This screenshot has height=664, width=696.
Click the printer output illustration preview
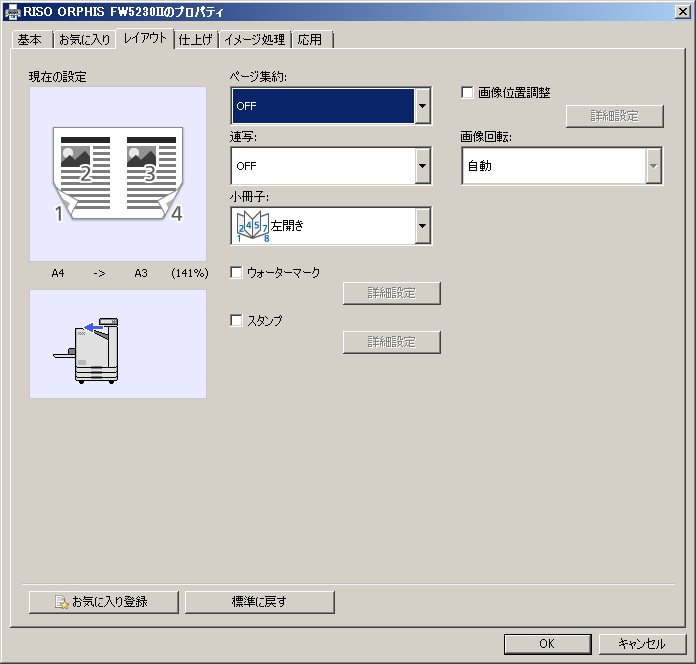click(x=118, y=344)
